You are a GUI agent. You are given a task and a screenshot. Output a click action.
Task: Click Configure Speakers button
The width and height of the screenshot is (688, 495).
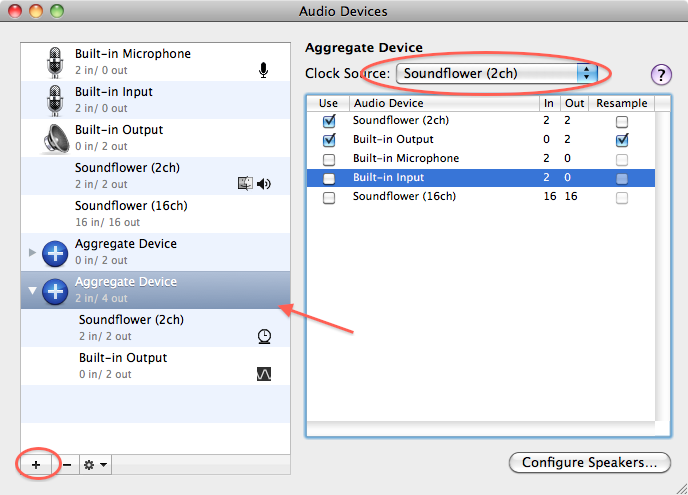click(x=589, y=463)
